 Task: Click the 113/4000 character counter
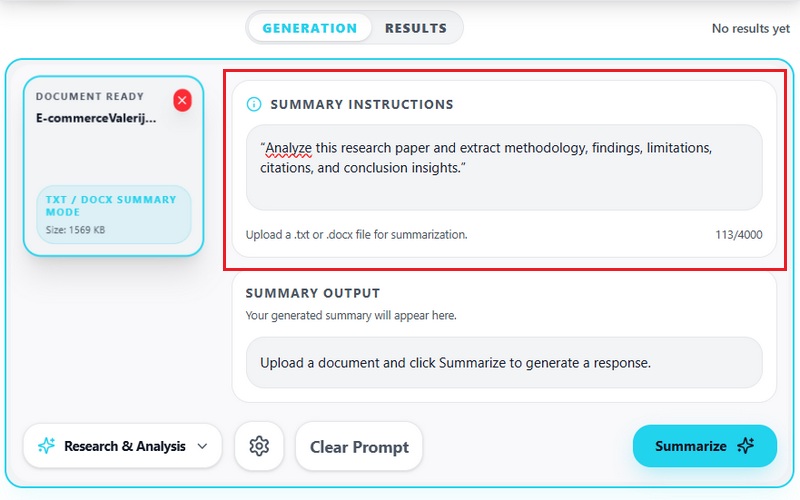click(x=738, y=235)
